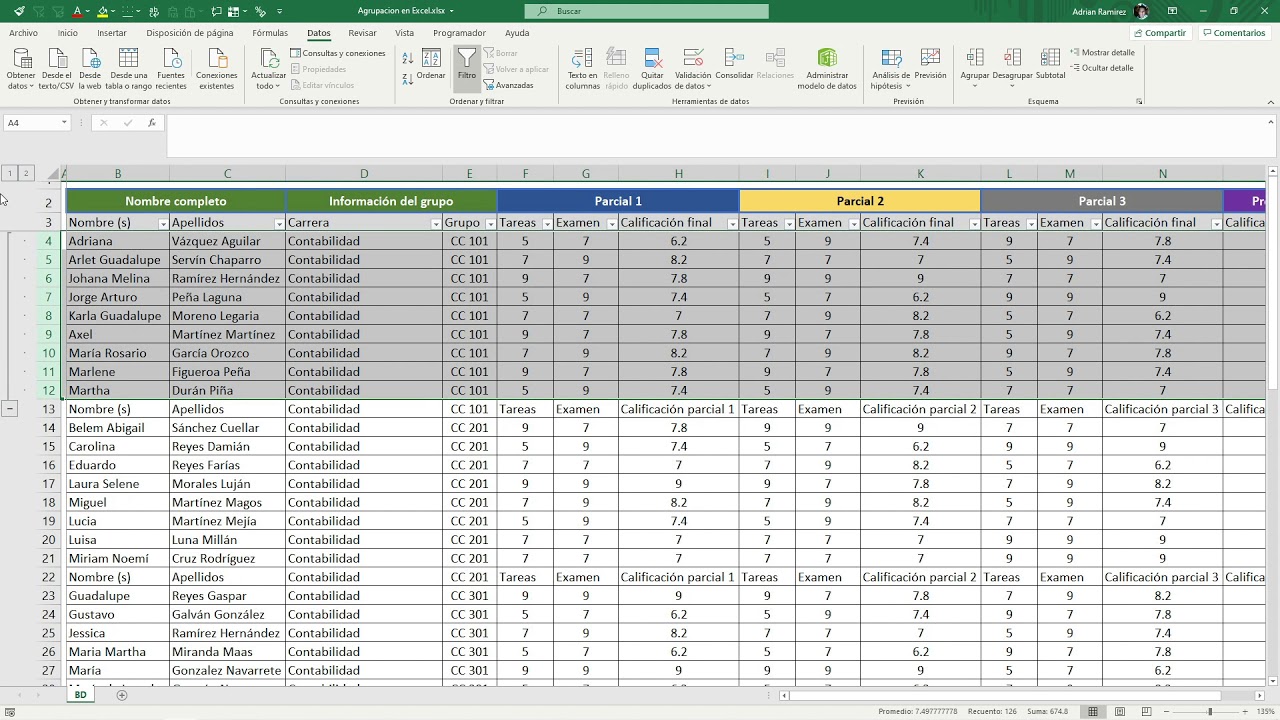Open Análisis de hipótesis menu
The image size is (1280, 720).
pos(891,68)
